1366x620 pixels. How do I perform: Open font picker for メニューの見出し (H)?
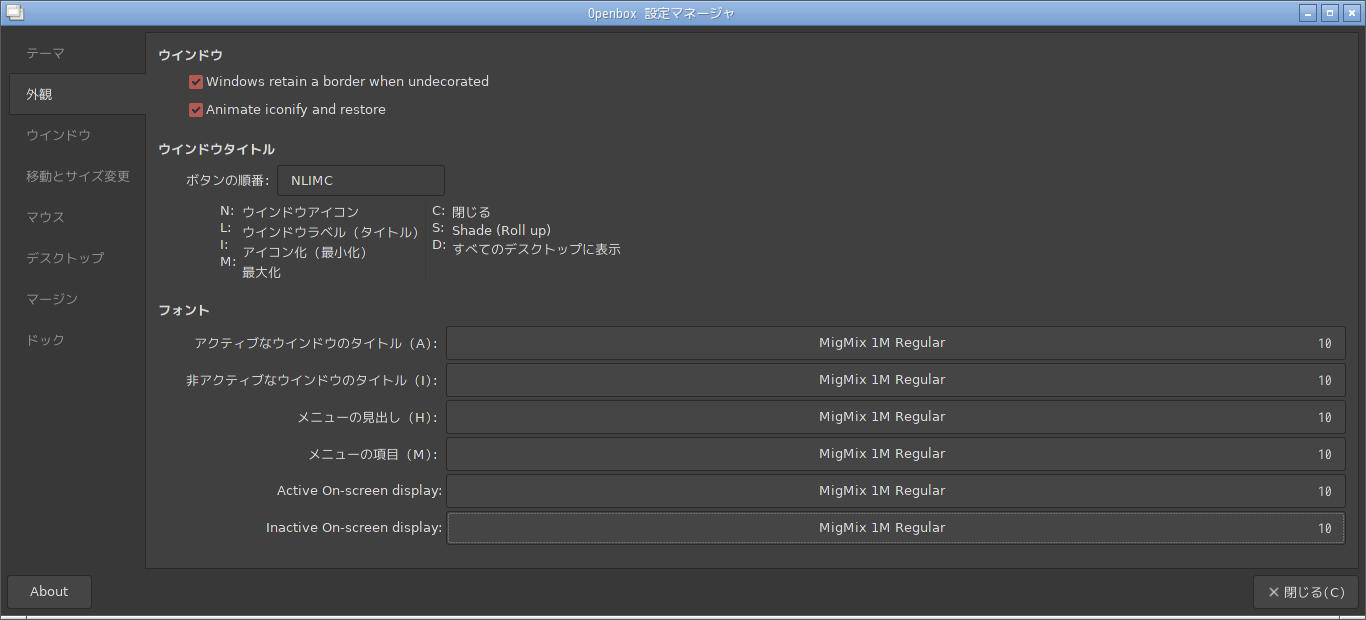(x=895, y=417)
